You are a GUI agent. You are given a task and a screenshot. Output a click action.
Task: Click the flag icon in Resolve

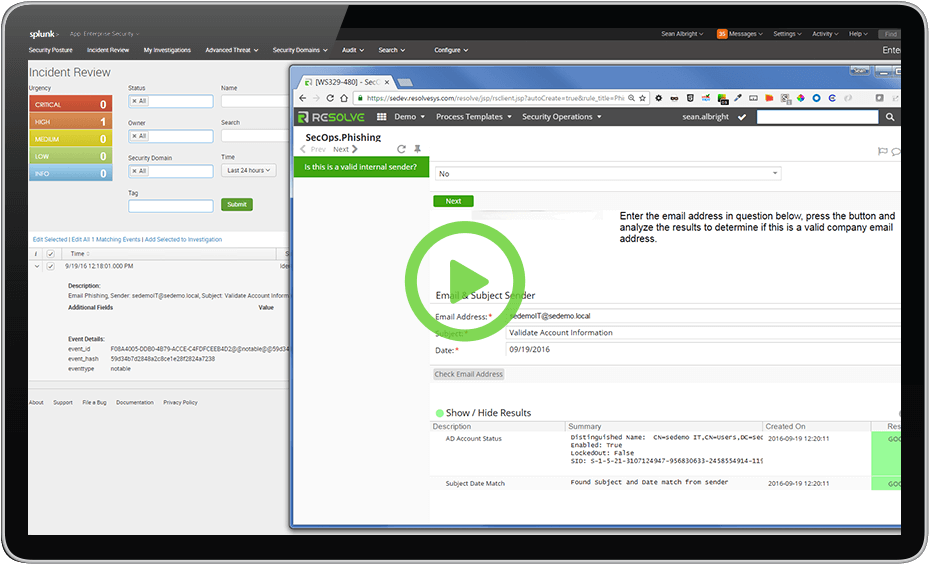(882, 152)
